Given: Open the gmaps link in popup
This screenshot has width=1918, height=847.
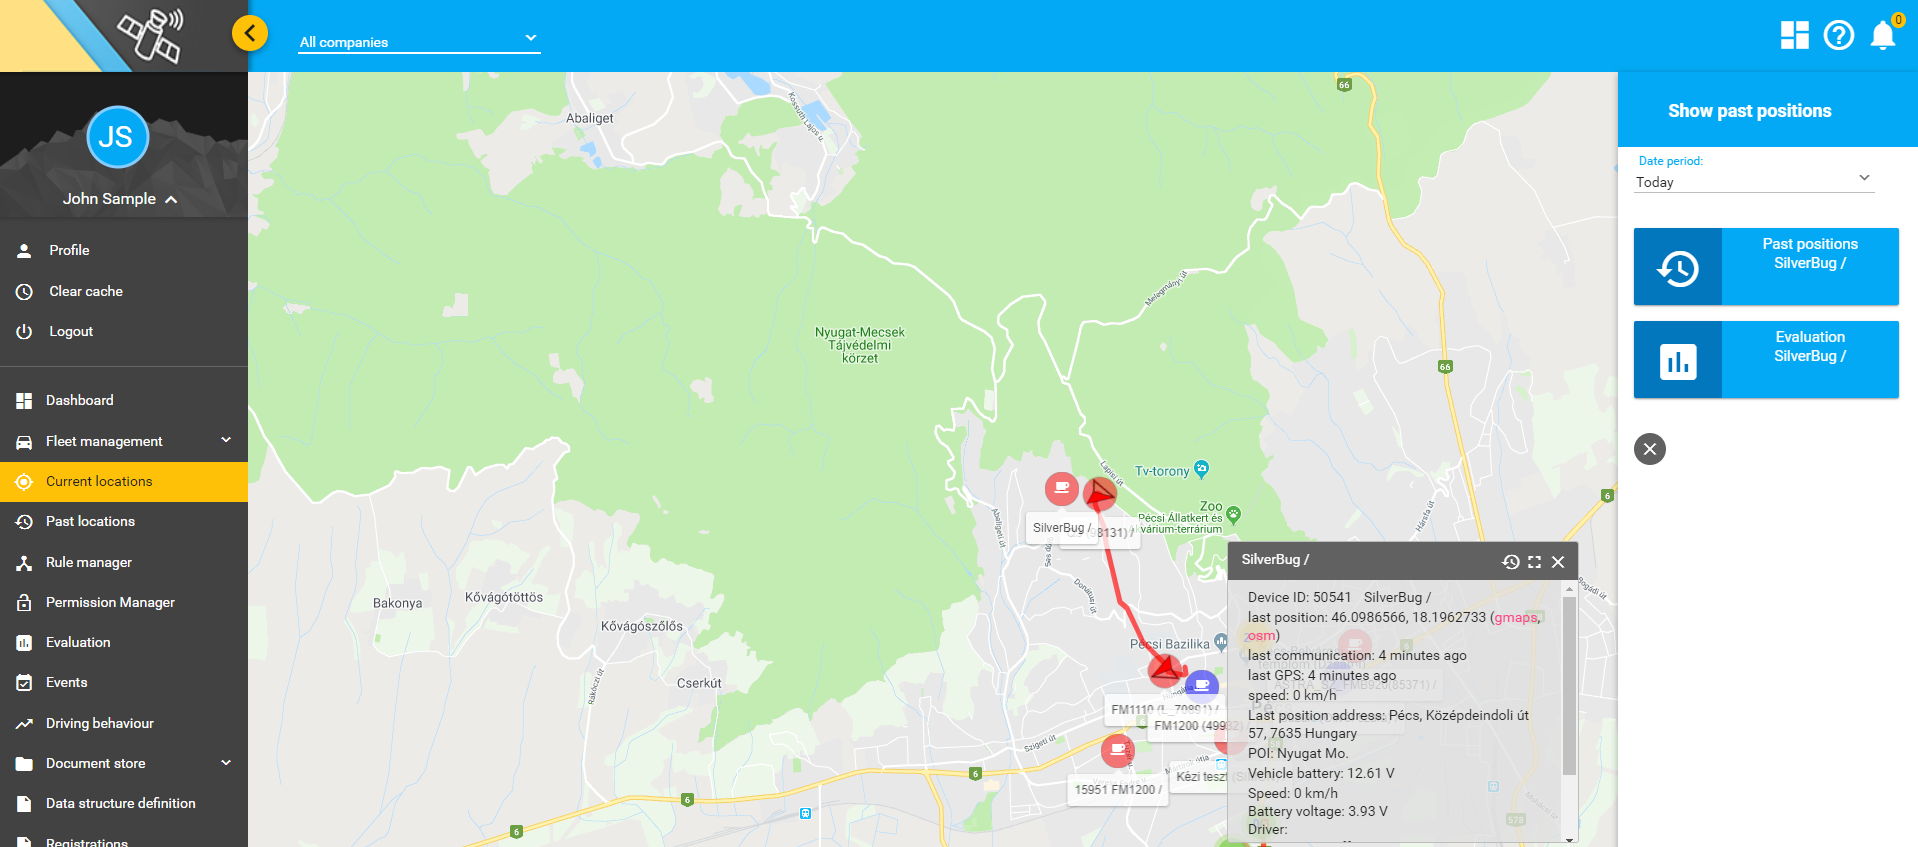Looking at the screenshot, I should tap(1514, 618).
